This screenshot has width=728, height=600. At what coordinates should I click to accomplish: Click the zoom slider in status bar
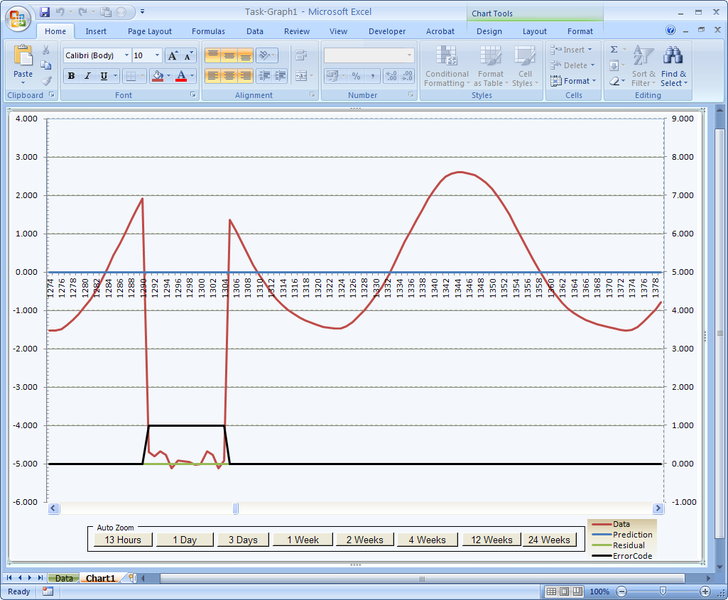pyautogui.click(x=663, y=592)
